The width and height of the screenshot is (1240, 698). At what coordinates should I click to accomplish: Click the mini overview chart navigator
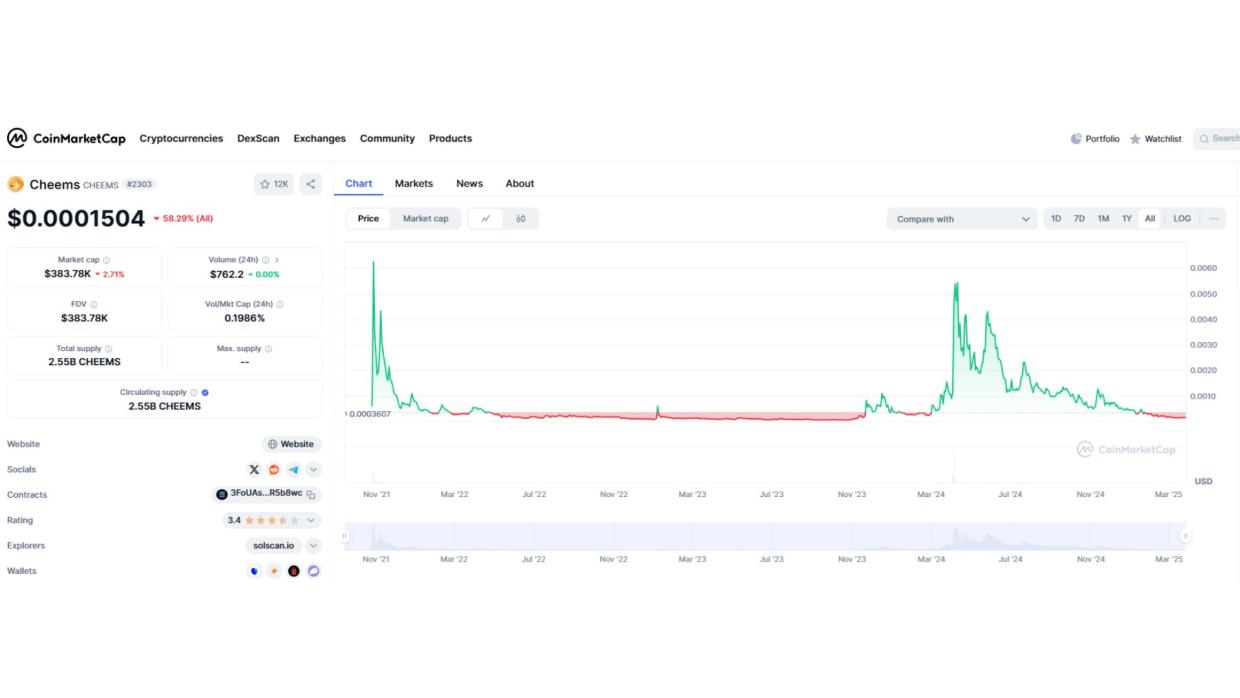(x=765, y=536)
